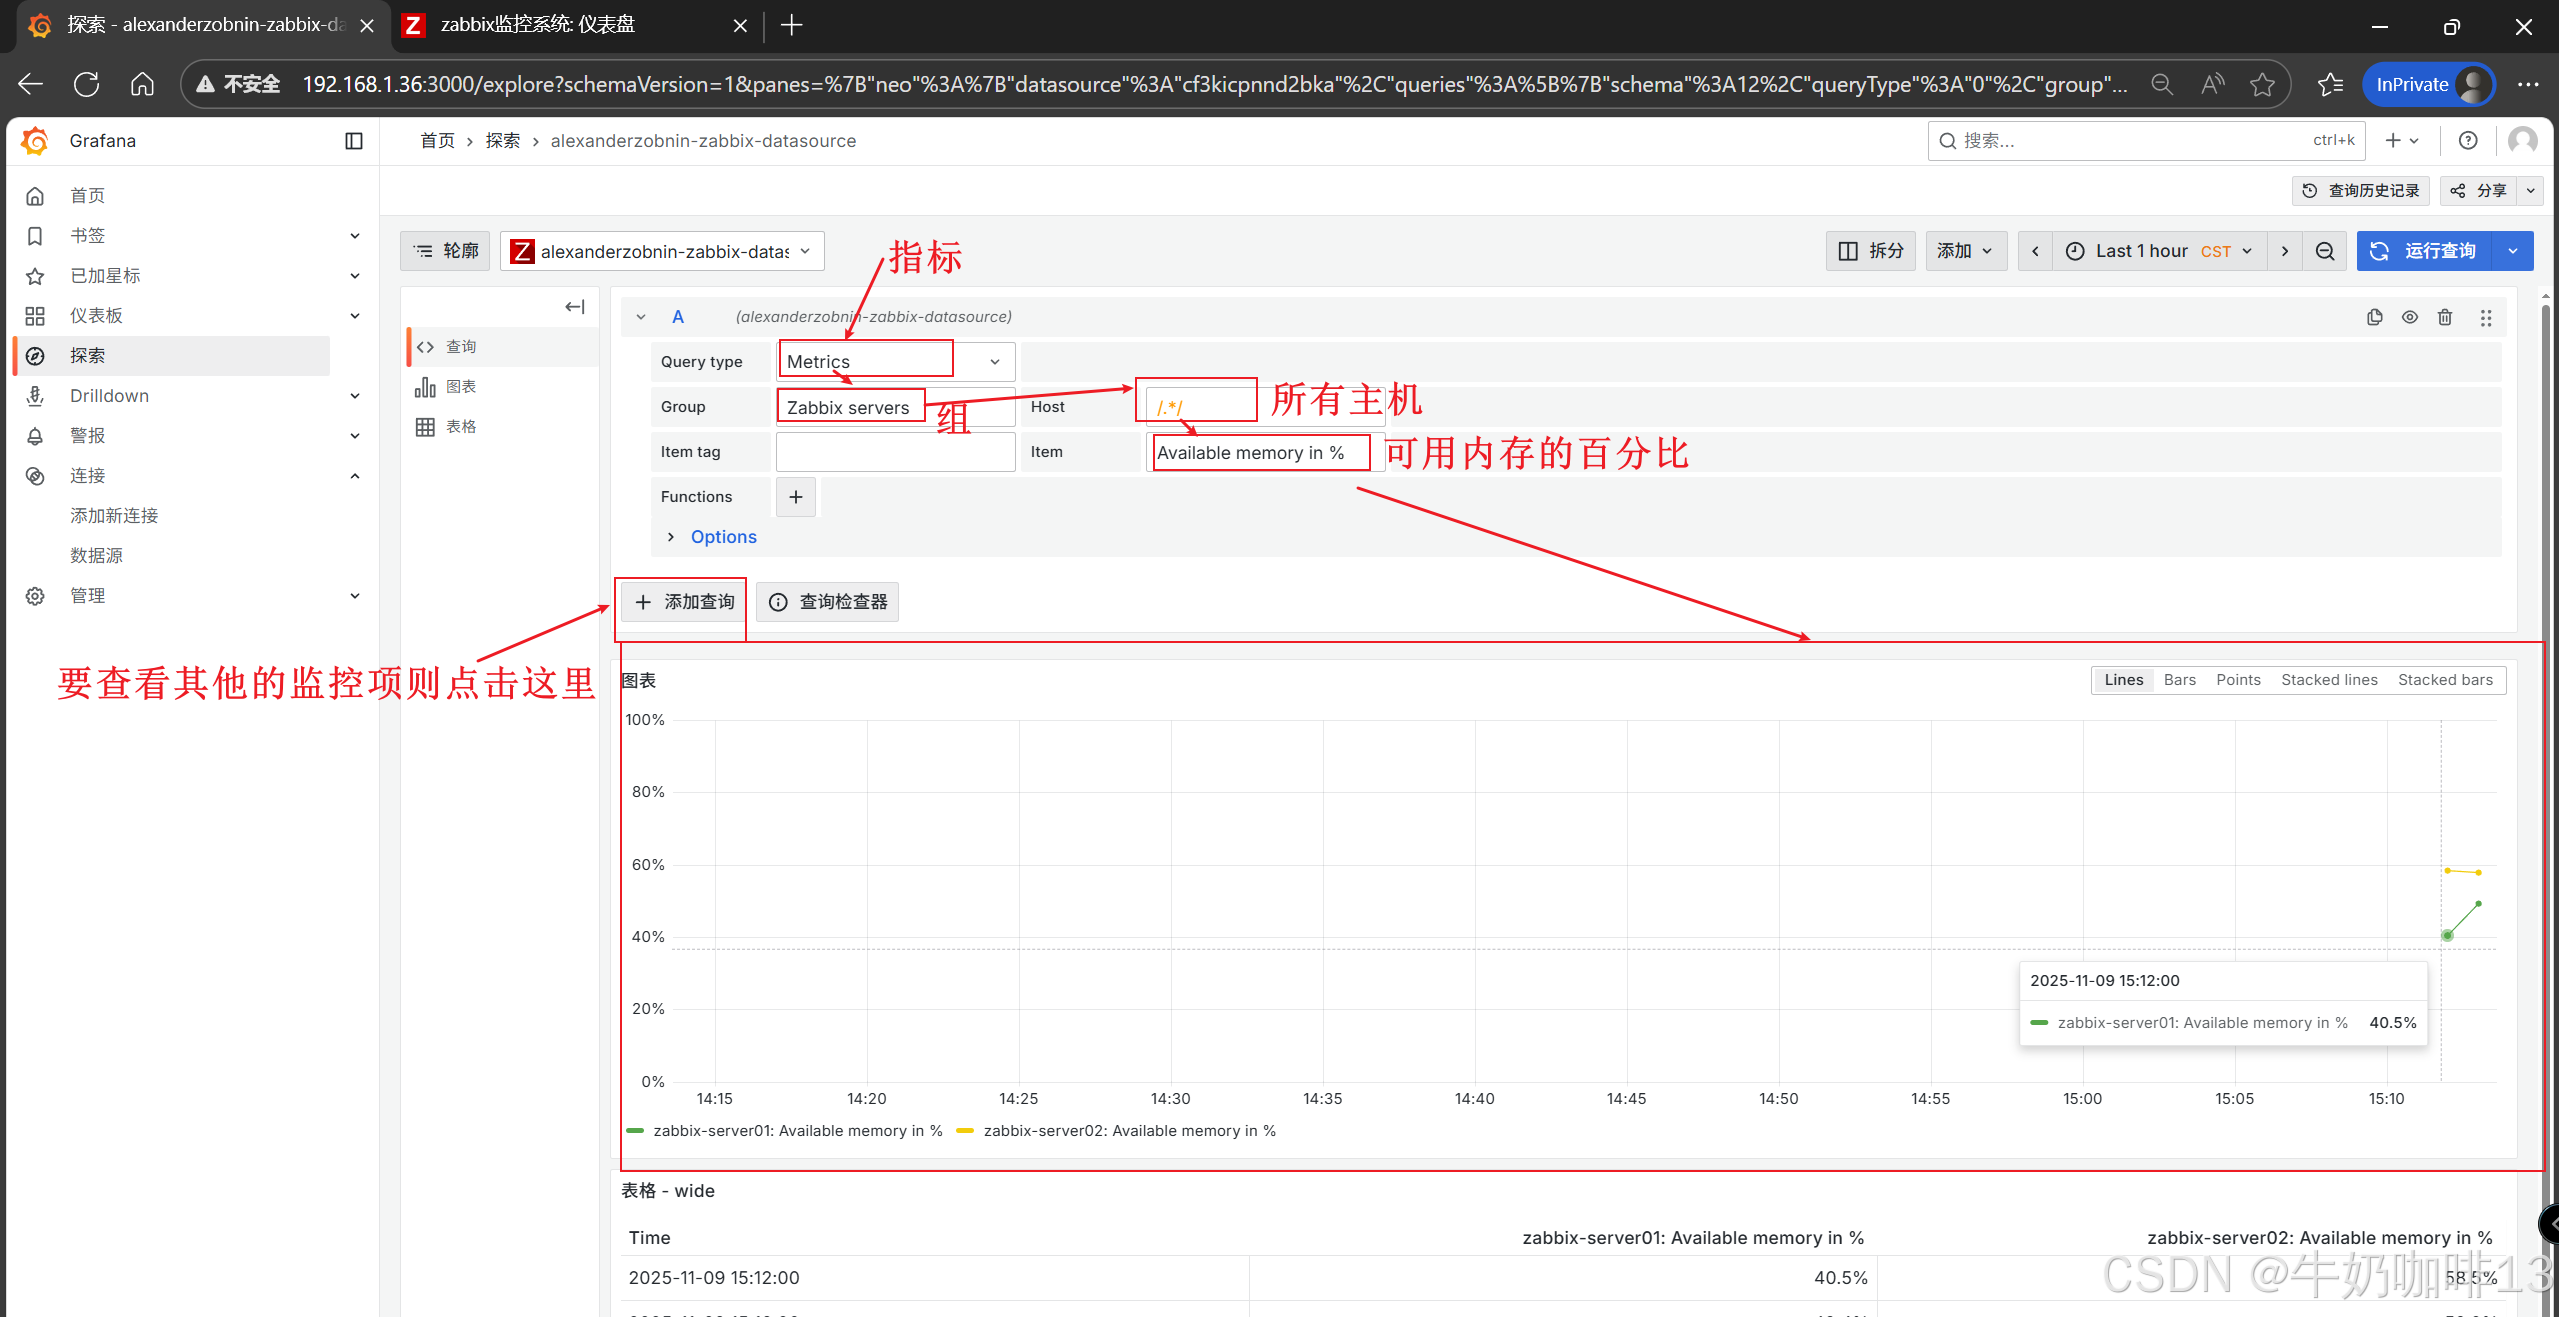This screenshot has height=1317, width=2559.
Task: Add a function with plus icon
Action: 796,497
